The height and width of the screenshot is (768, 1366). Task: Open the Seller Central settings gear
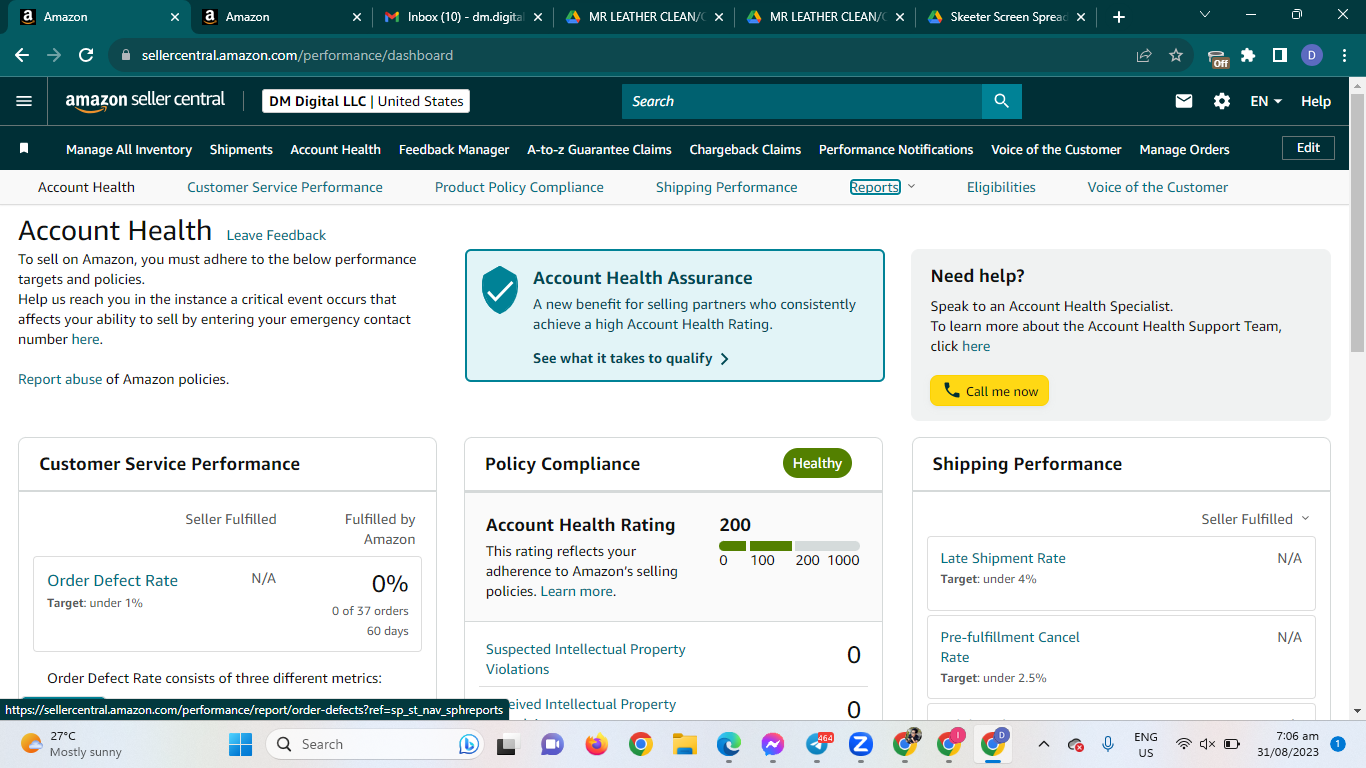pos(1222,101)
